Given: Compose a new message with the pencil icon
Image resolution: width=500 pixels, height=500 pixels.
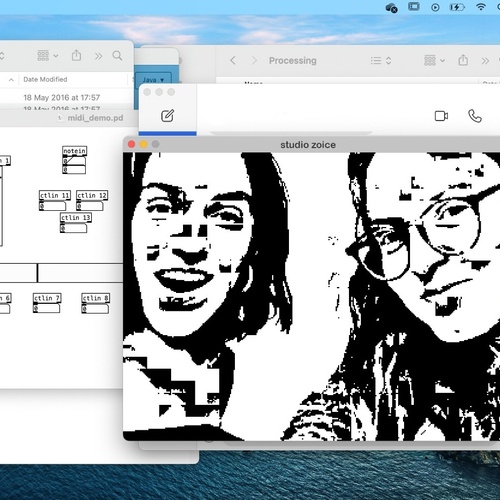Looking at the screenshot, I should coord(167,115).
